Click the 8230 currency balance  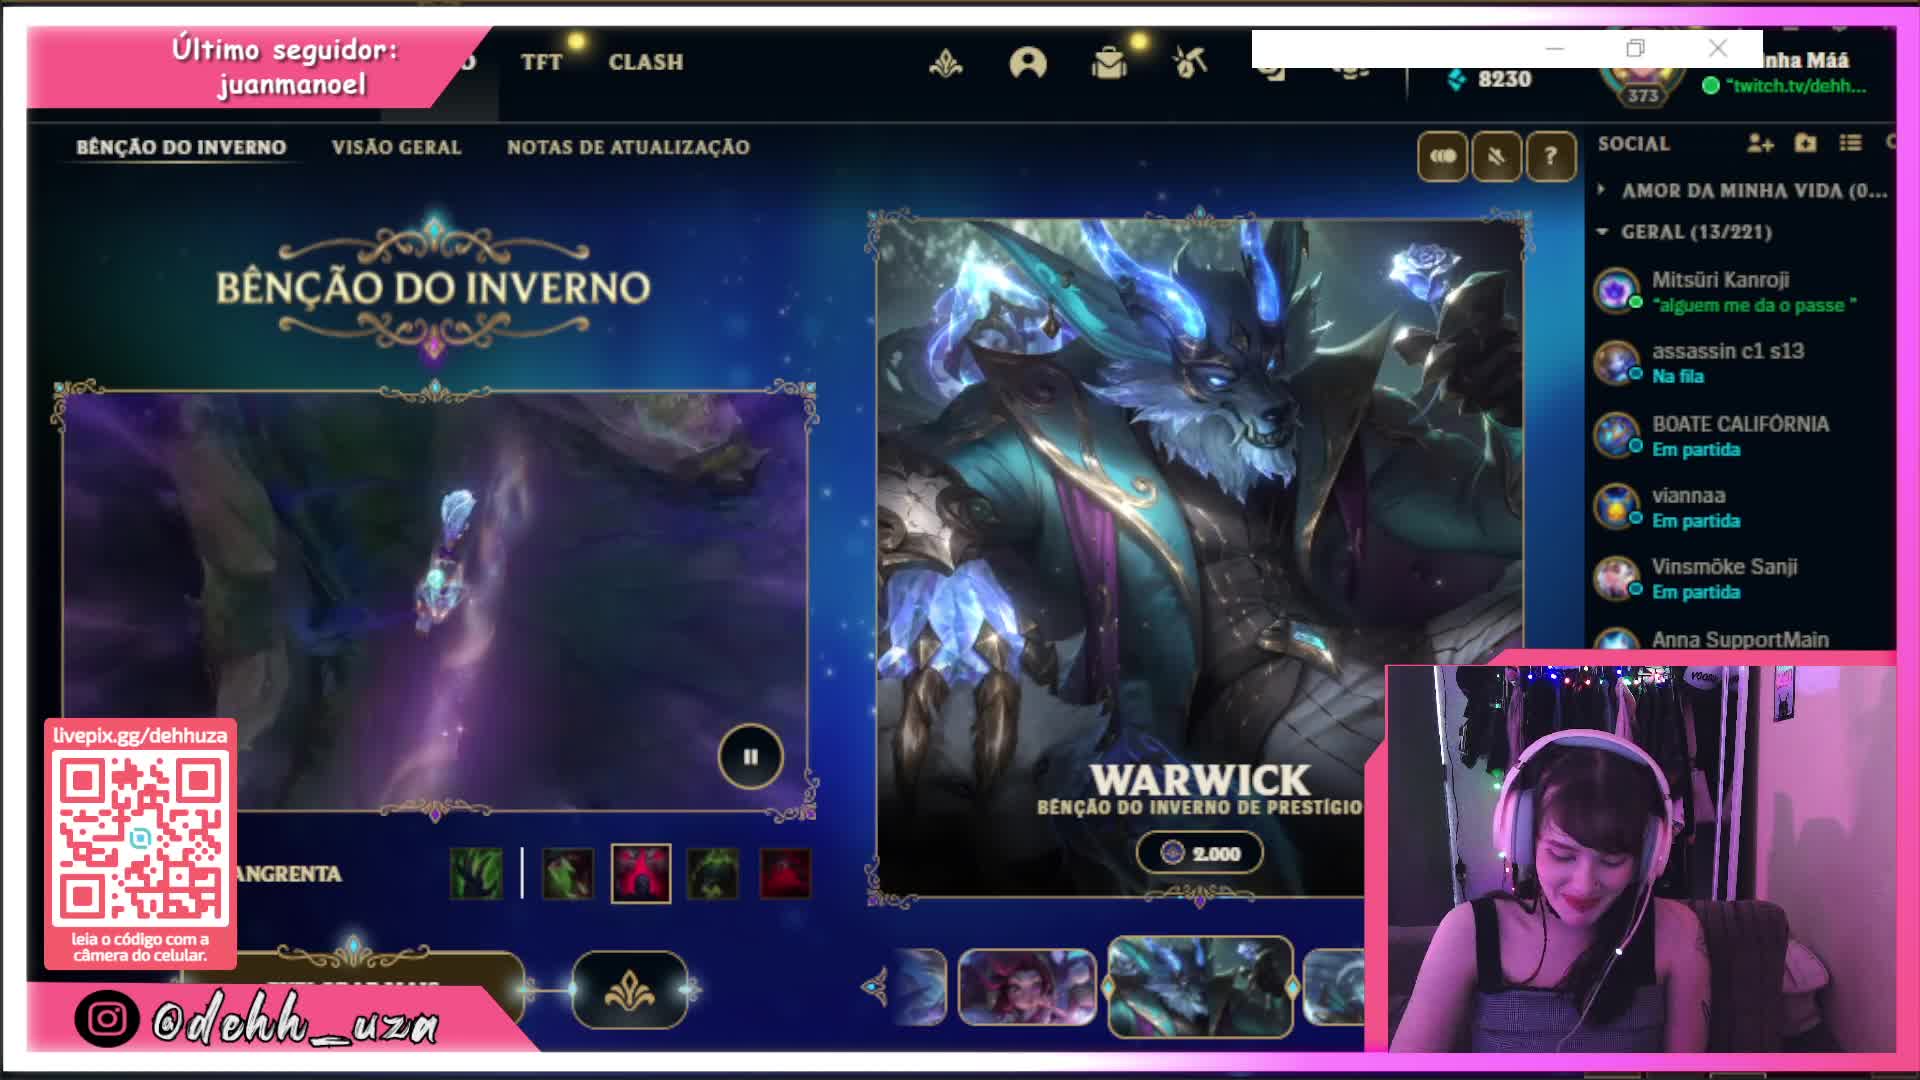click(1490, 79)
